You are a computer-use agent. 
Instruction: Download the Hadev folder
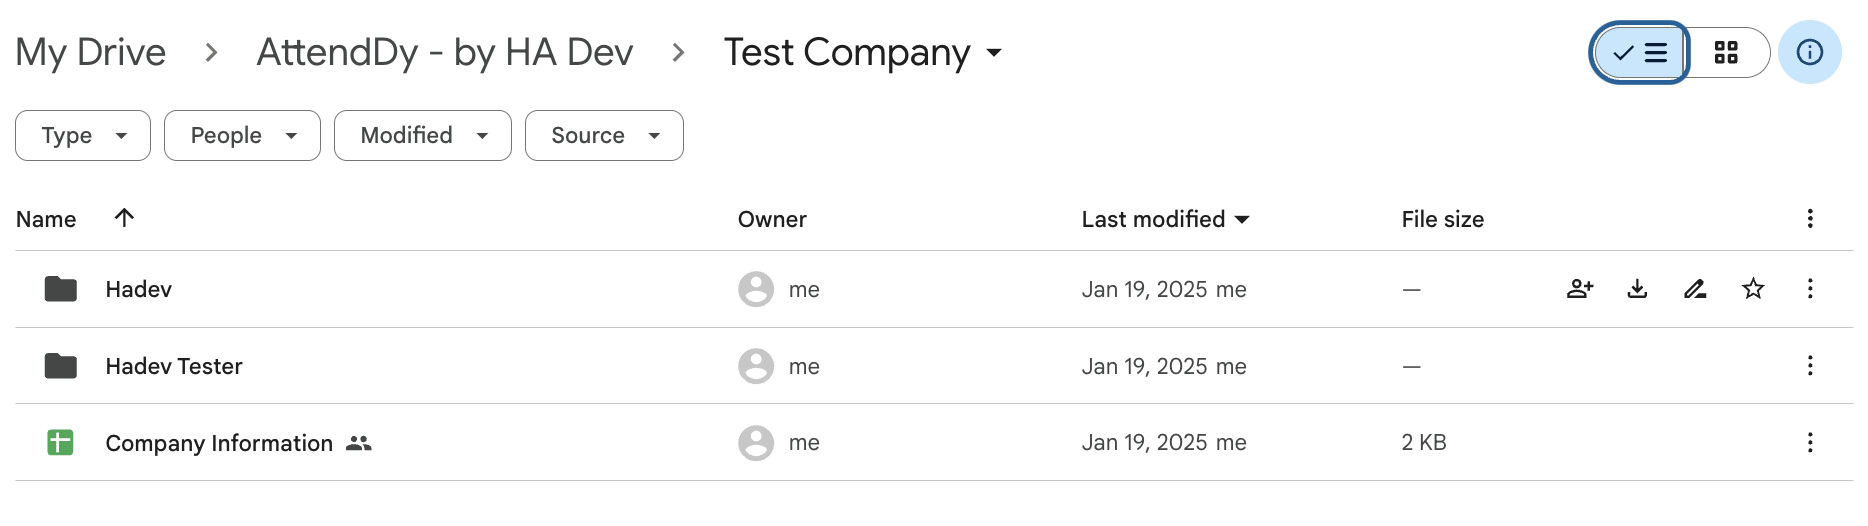(x=1637, y=289)
